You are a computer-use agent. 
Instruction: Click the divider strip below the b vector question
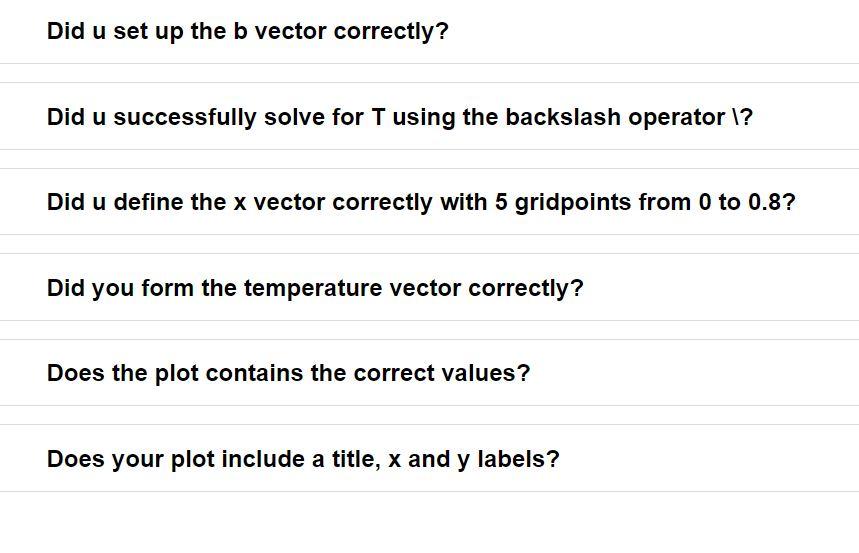430,73
